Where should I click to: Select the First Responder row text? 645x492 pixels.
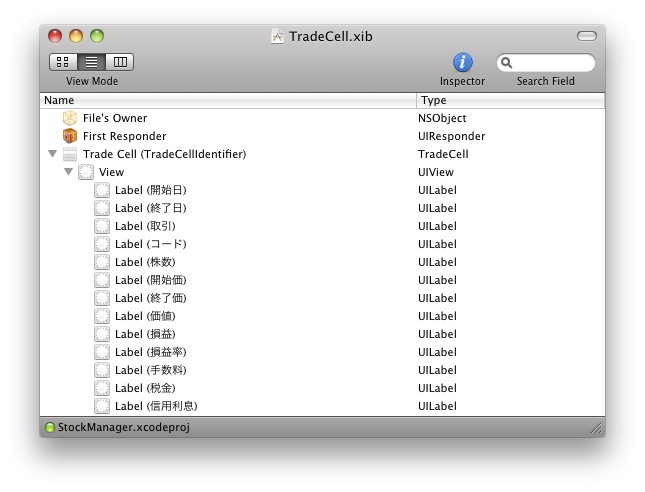[x=125, y=136]
